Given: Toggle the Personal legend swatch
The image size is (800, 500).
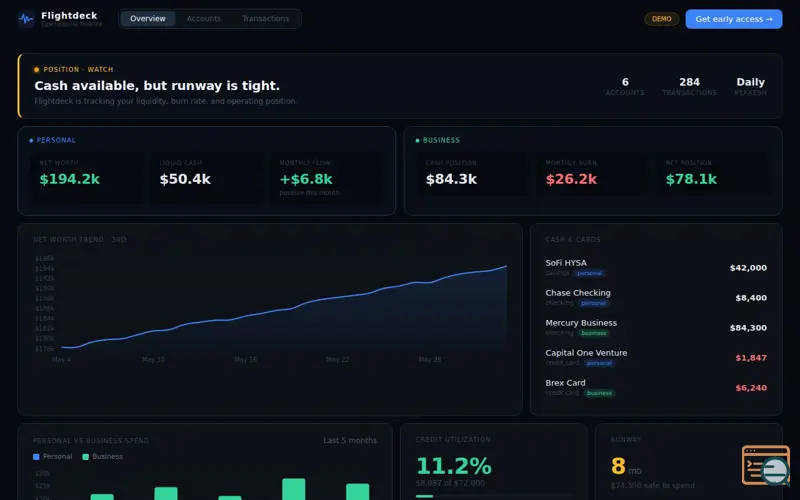Looking at the screenshot, I should pos(36,457).
